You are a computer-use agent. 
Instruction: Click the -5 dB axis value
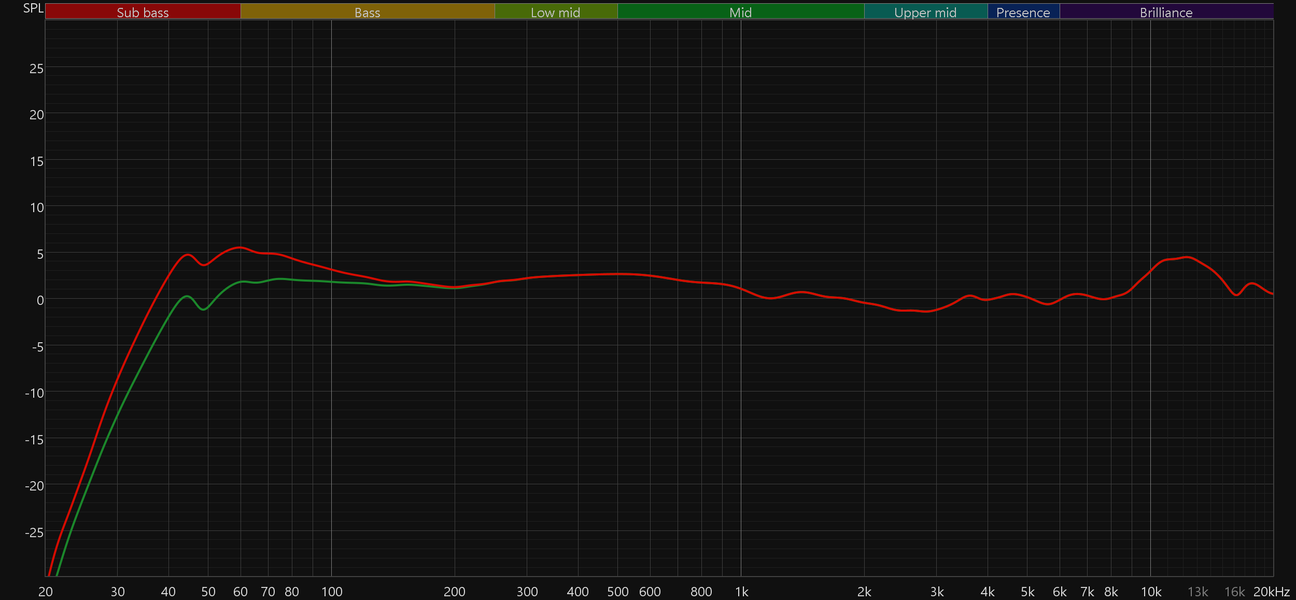tap(36, 346)
